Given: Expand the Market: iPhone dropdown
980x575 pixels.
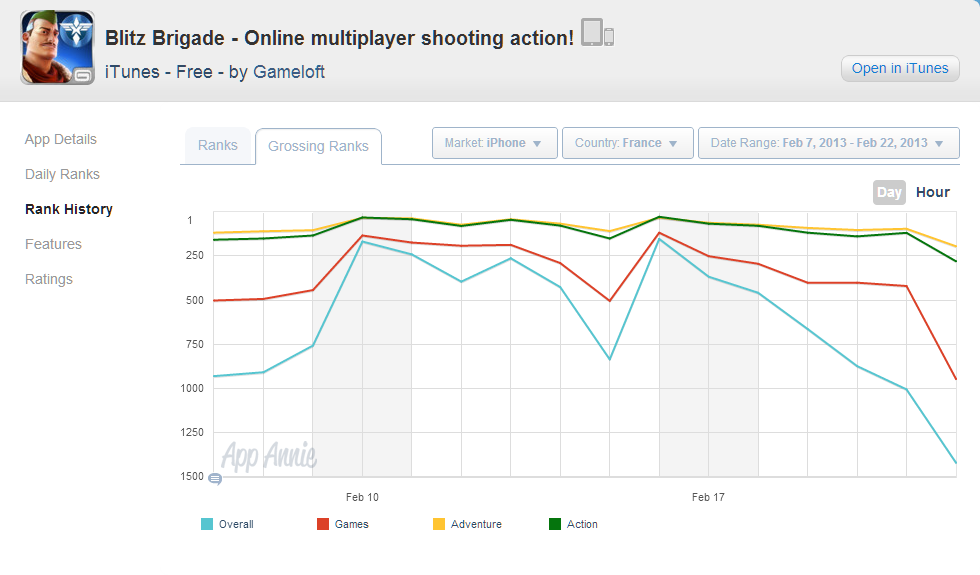Looking at the screenshot, I should 494,143.
